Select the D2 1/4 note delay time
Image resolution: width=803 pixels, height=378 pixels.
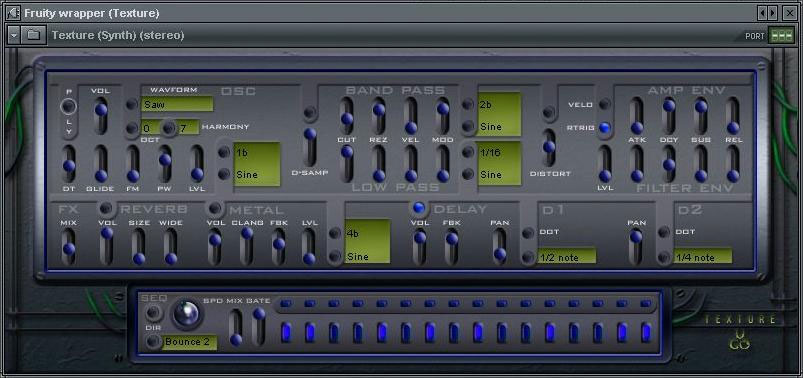click(x=703, y=257)
